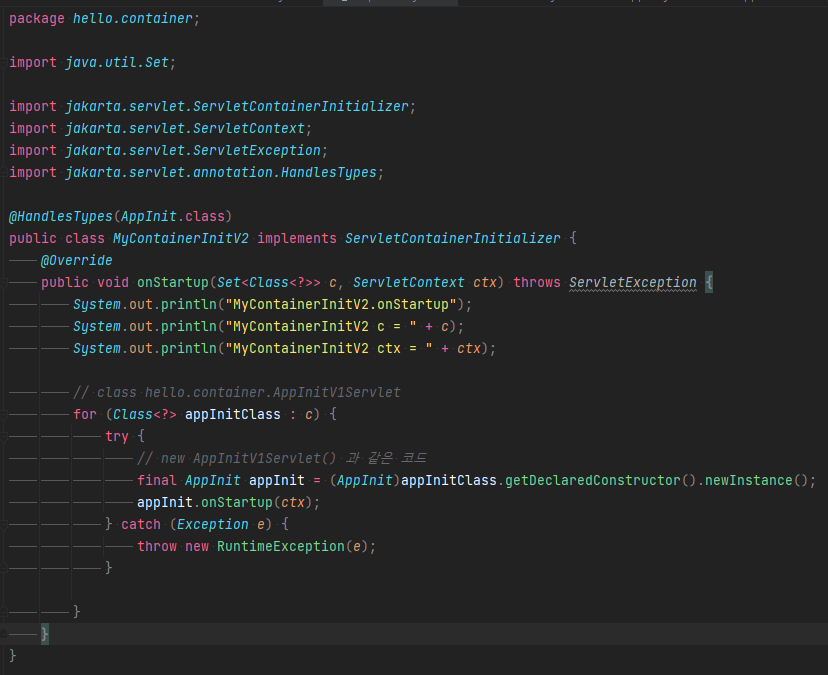Screen dimensions: 828x675
Task: Click the "MyContainerInitV2 c = " string literal
Action: (x=321, y=326)
